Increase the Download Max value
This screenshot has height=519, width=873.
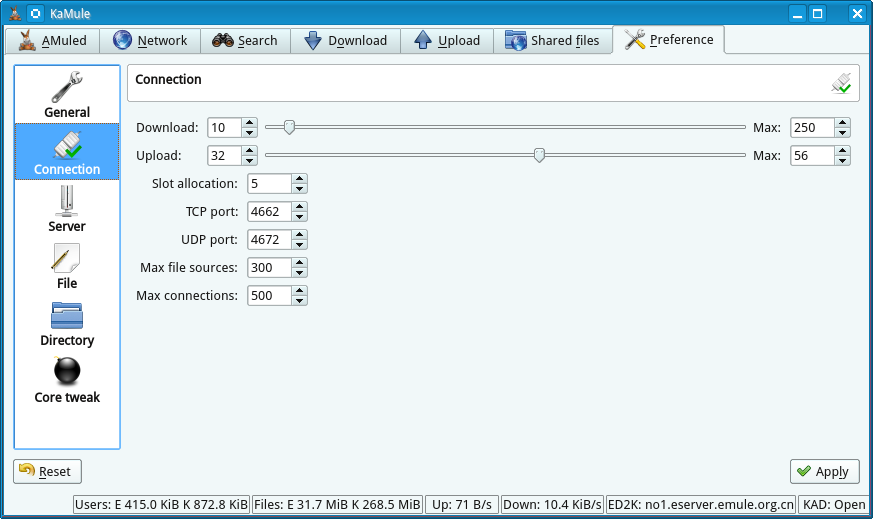point(842,123)
